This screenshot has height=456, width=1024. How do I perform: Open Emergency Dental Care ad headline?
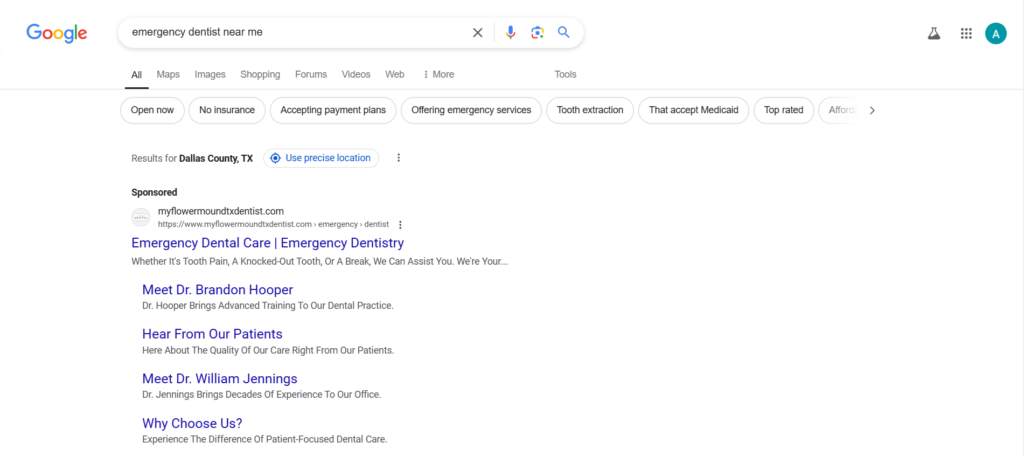(x=268, y=243)
